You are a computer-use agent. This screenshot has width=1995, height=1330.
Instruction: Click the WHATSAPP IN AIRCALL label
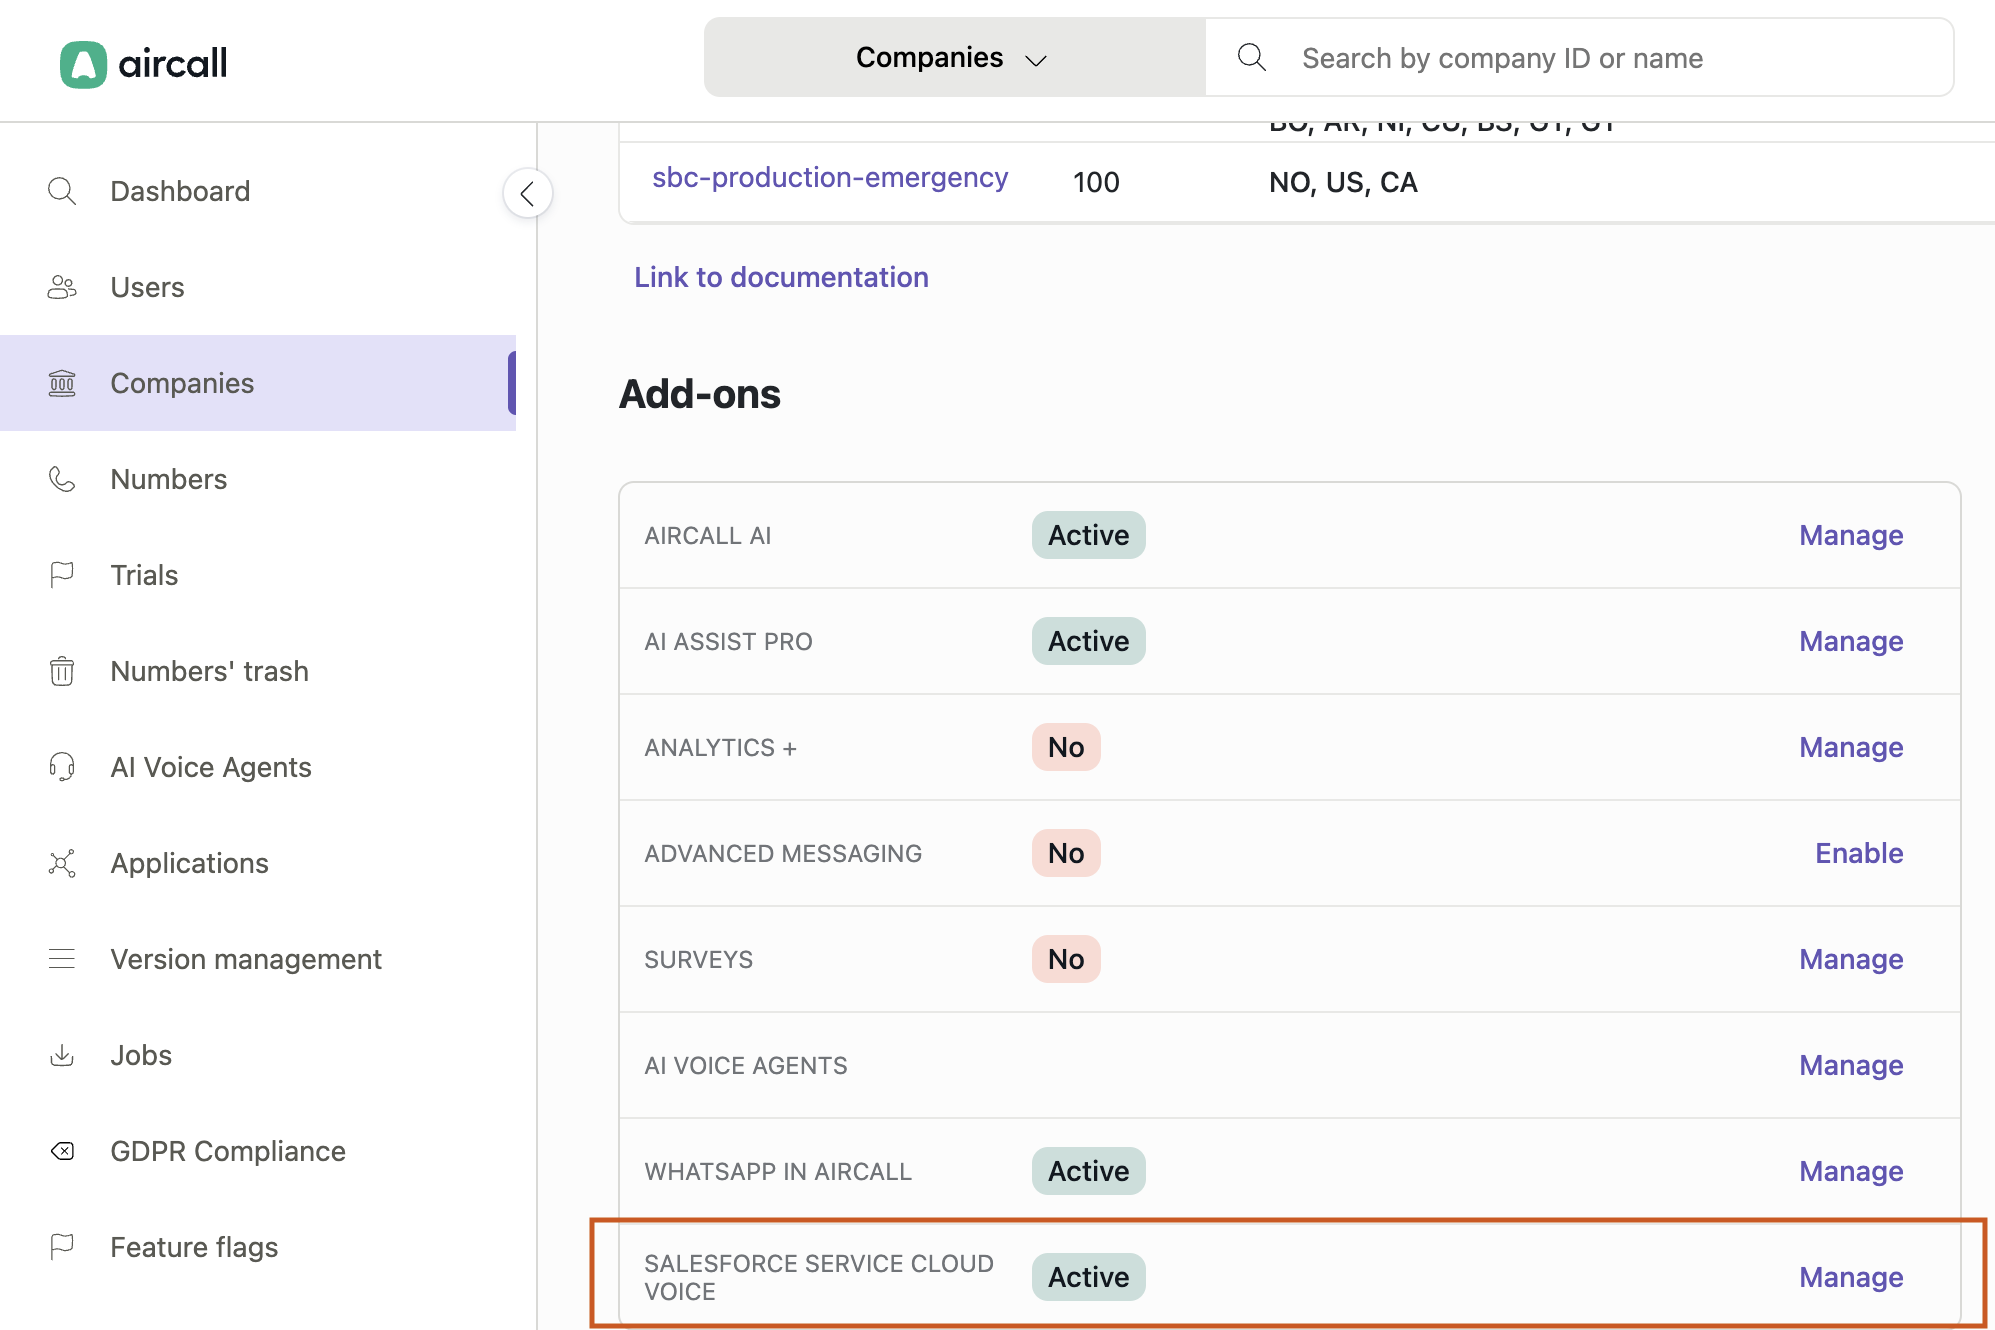coord(778,1172)
